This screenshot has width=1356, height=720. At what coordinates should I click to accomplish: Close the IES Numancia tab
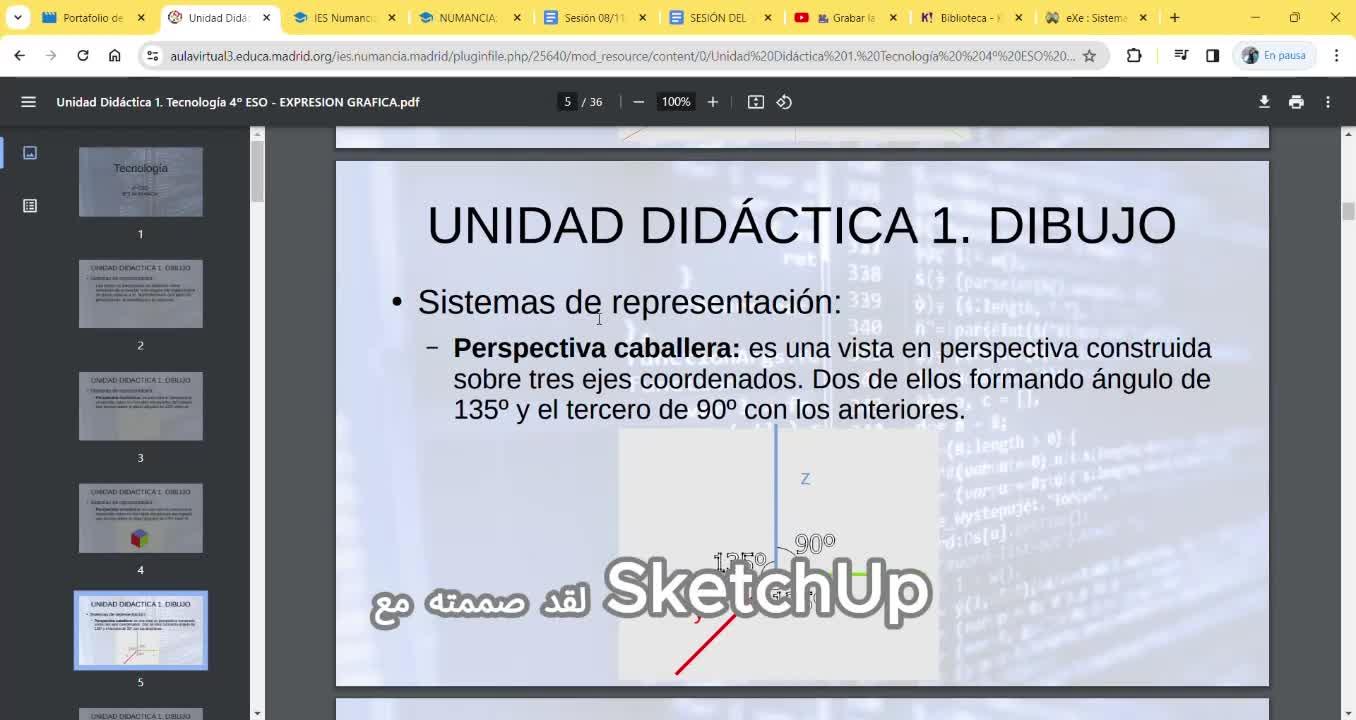pyautogui.click(x=392, y=18)
